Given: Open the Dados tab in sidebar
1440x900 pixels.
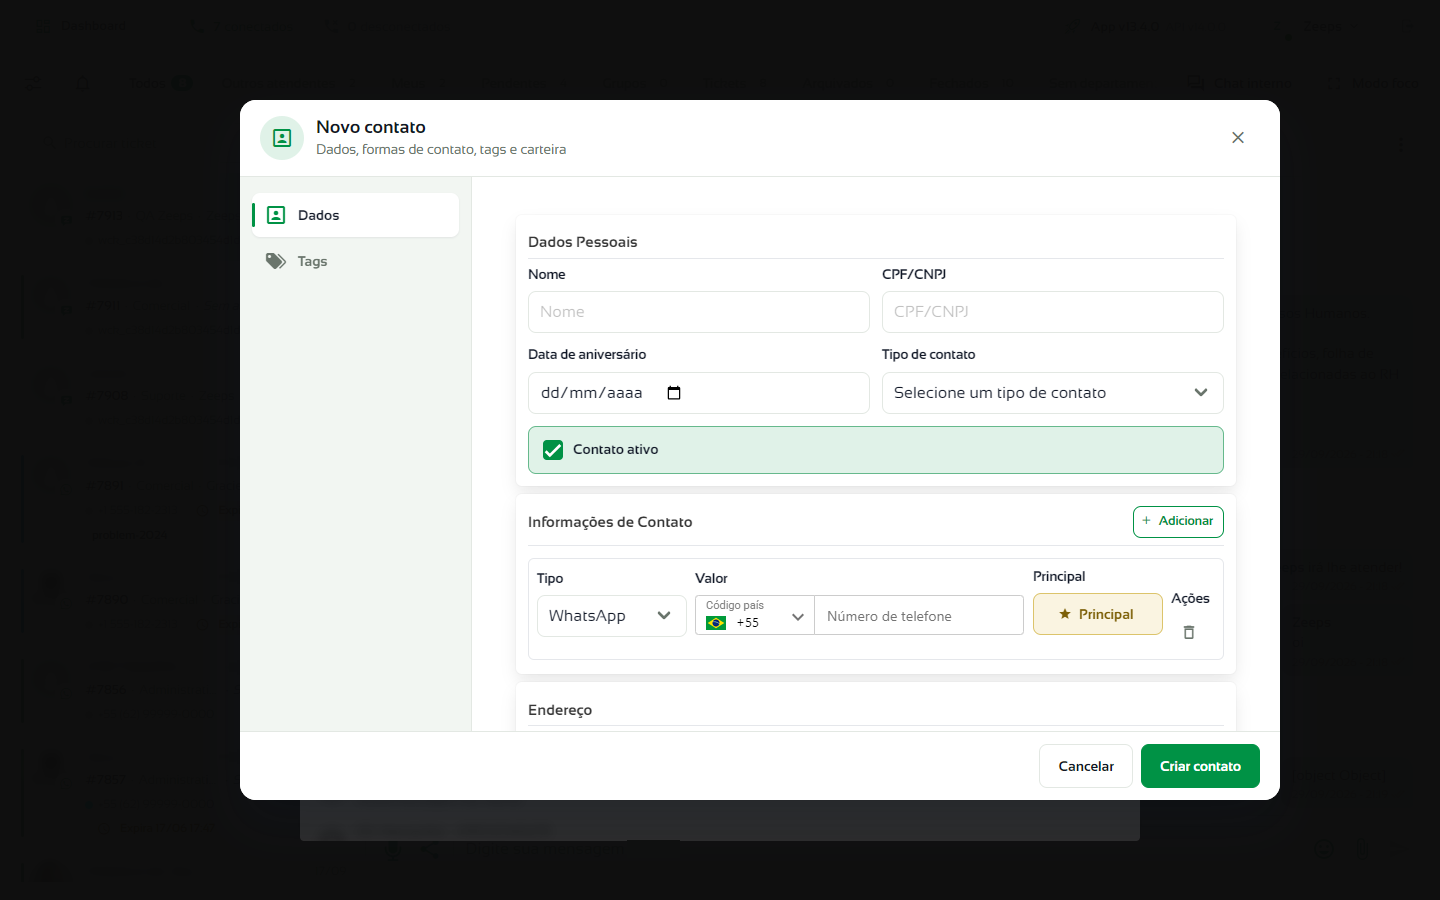Looking at the screenshot, I should pos(355,215).
